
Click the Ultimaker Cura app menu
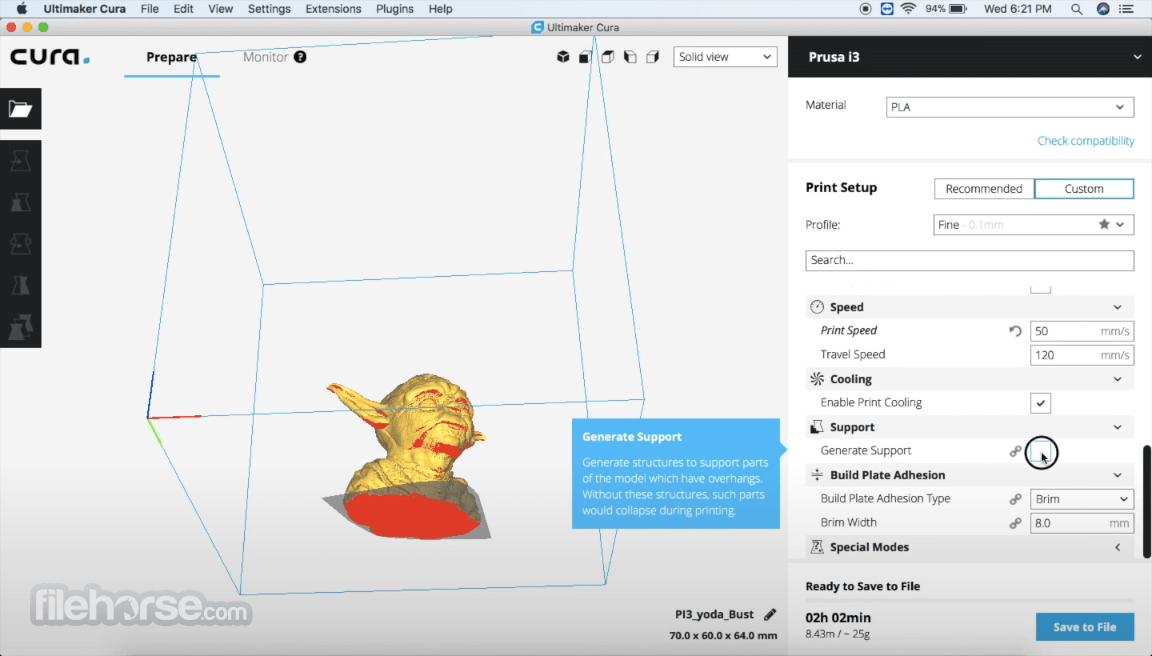[x=84, y=9]
